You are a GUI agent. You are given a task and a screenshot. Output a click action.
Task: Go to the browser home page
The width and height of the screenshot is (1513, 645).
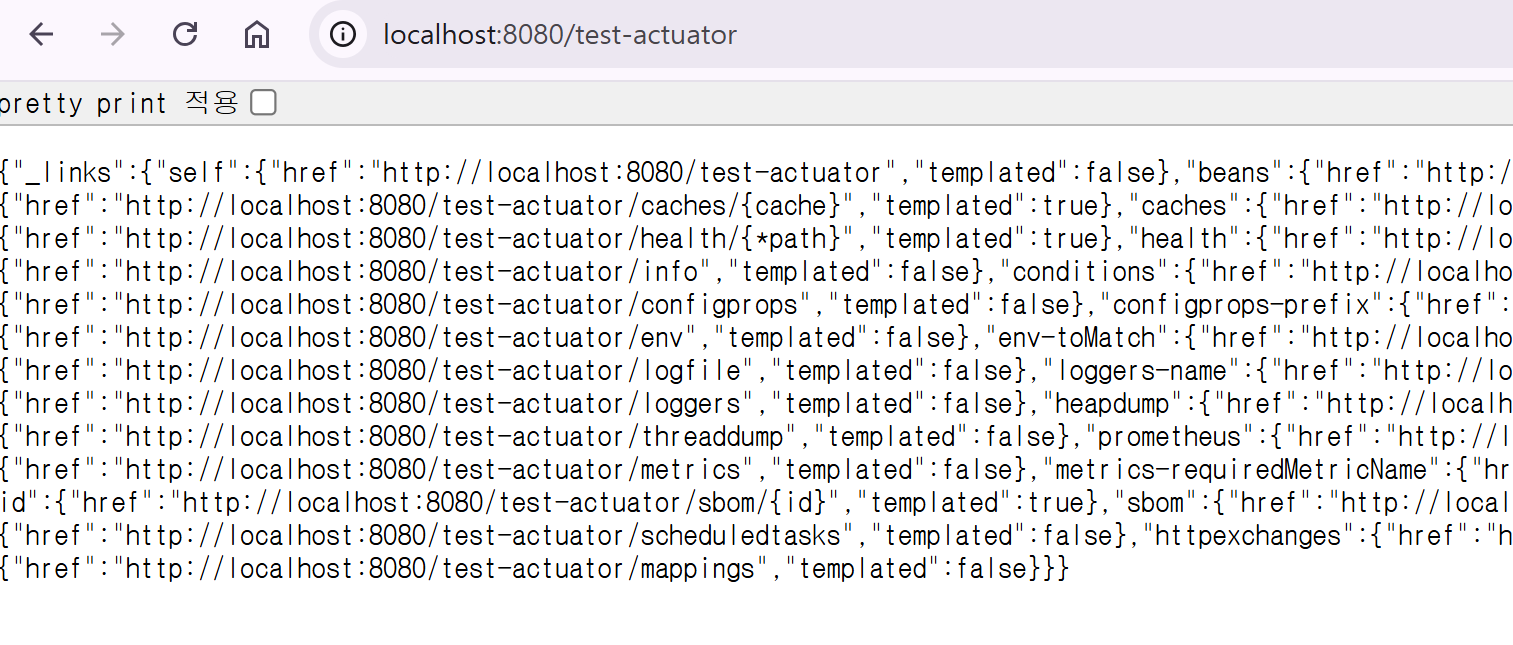click(257, 35)
